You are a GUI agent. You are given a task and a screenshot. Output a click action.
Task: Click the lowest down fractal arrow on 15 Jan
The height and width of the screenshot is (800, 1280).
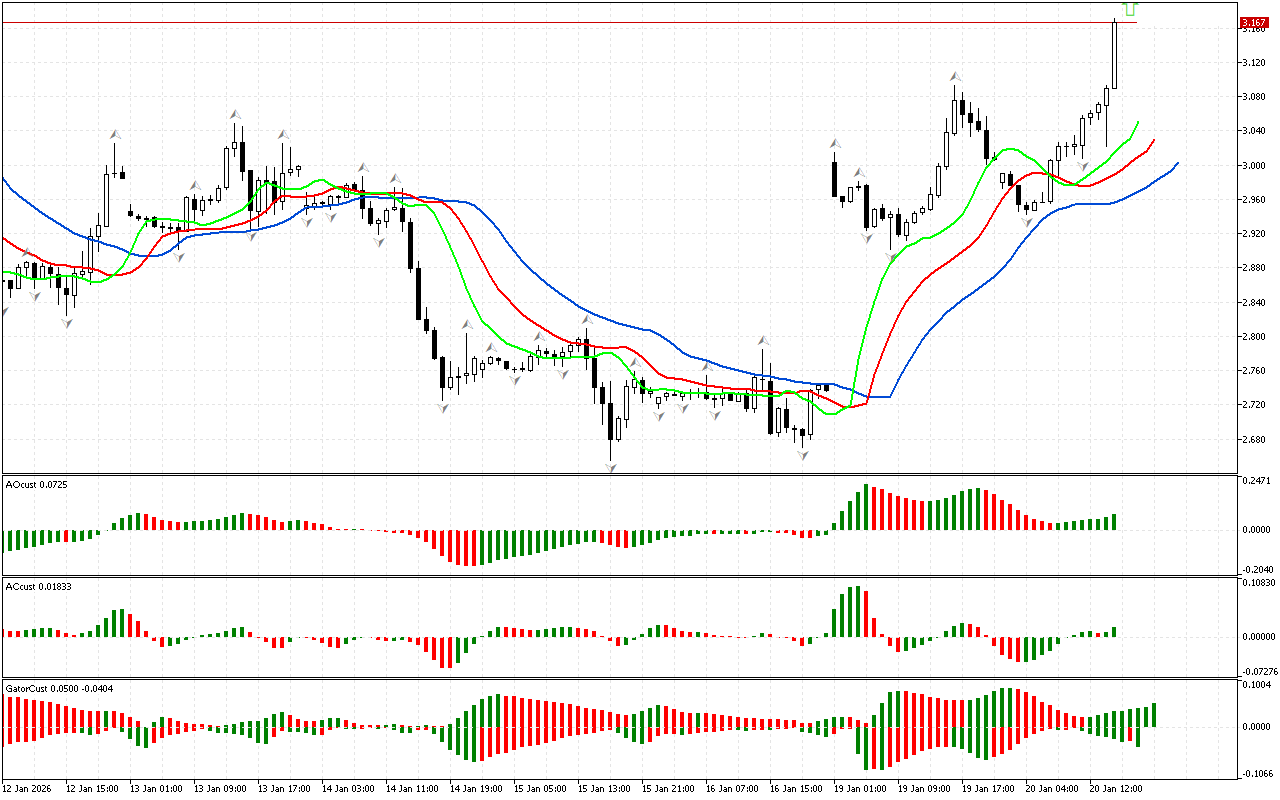click(x=610, y=466)
